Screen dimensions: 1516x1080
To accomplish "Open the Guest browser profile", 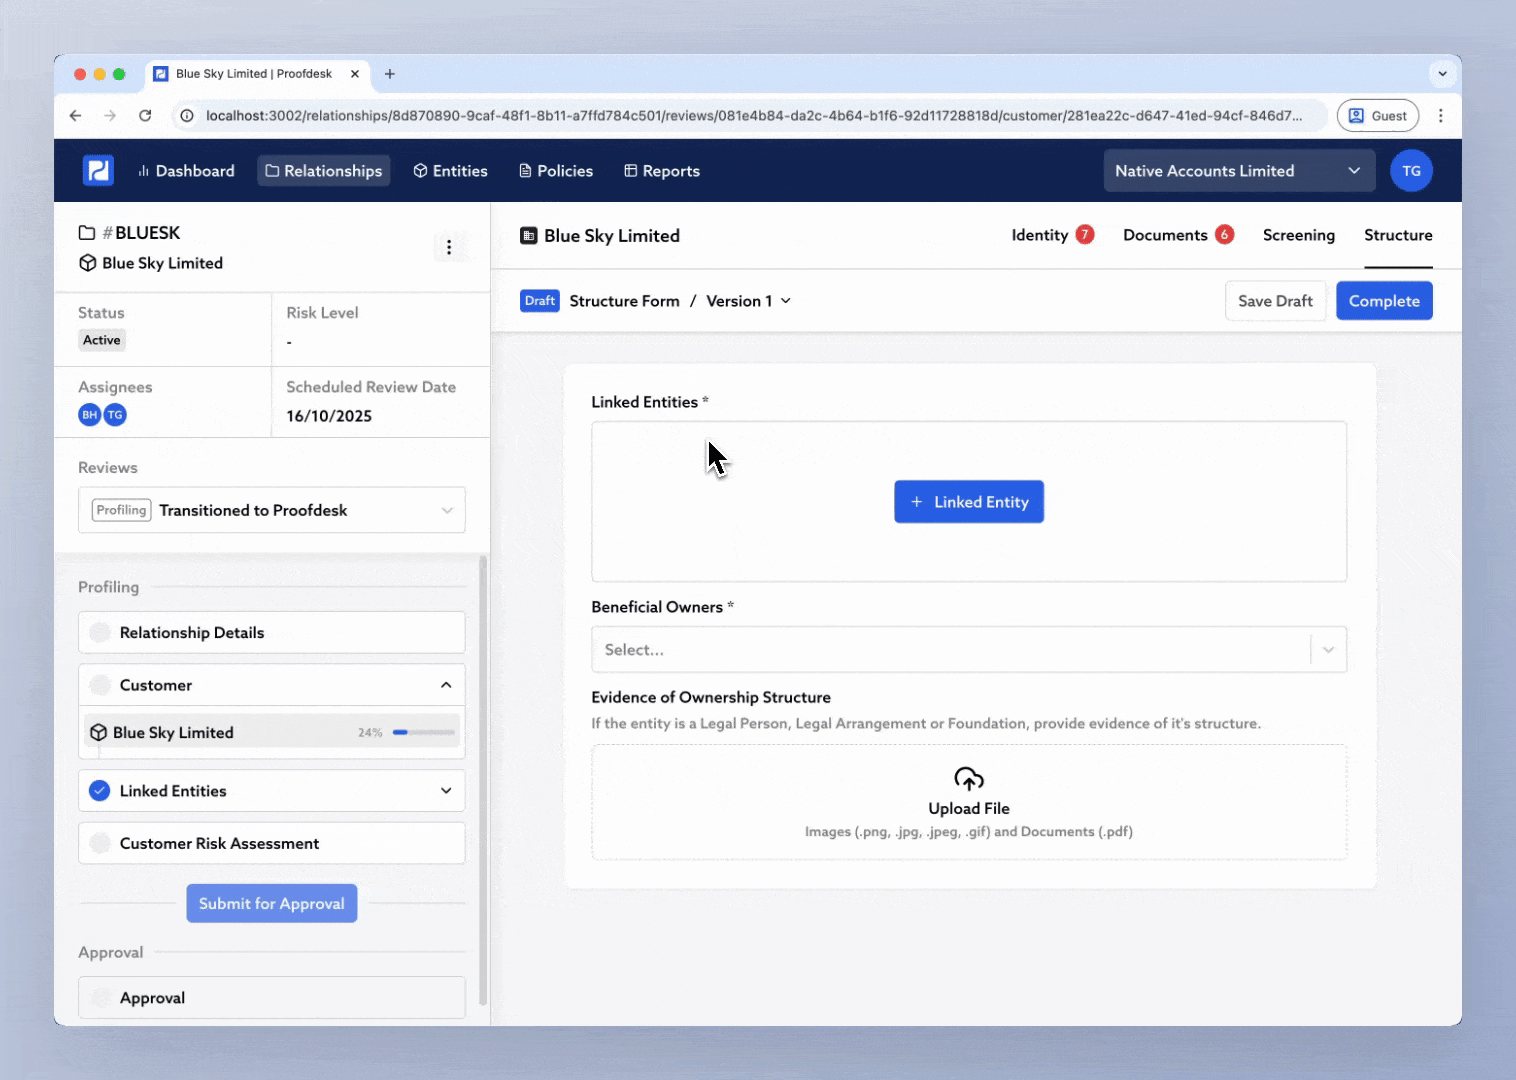I will tap(1377, 116).
